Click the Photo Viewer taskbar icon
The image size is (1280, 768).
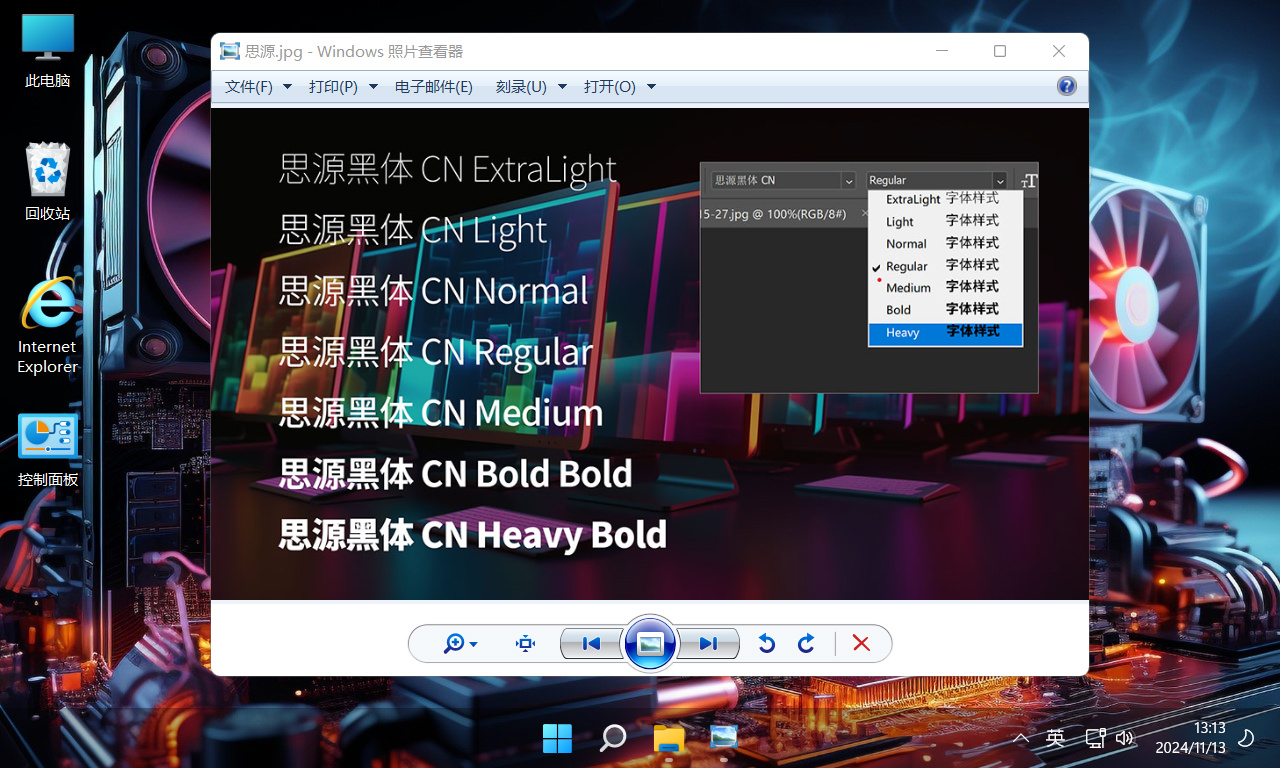point(723,738)
